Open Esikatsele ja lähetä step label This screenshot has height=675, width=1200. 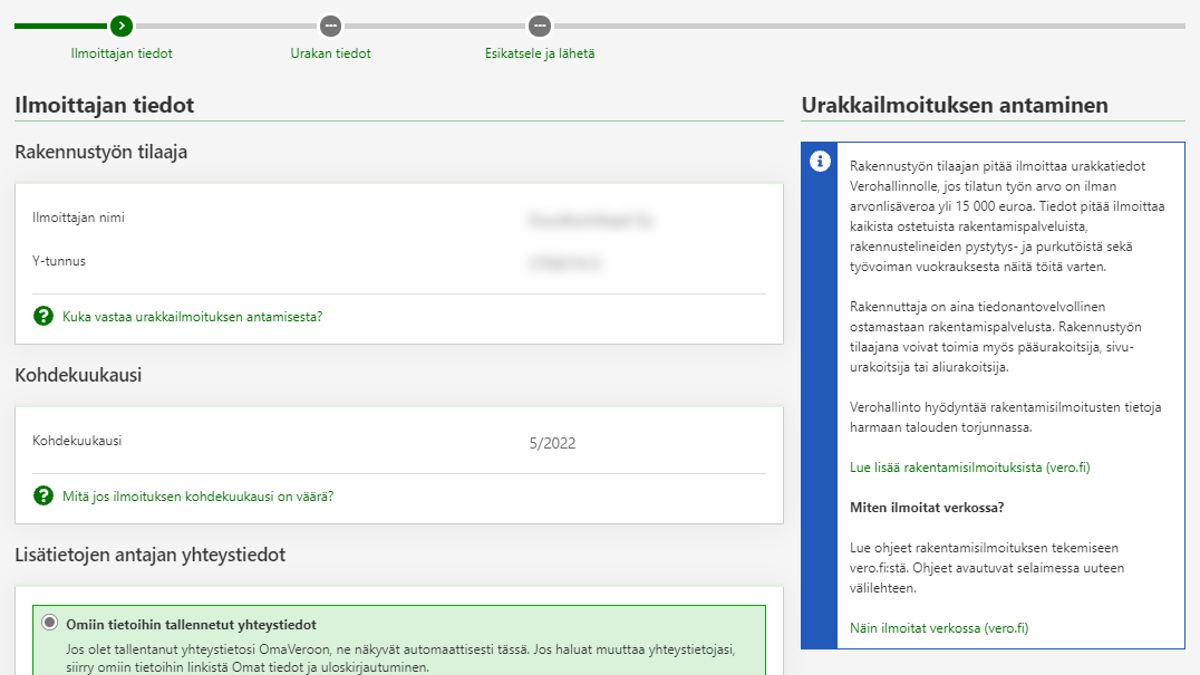pyautogui.click(x=540, y=54)
